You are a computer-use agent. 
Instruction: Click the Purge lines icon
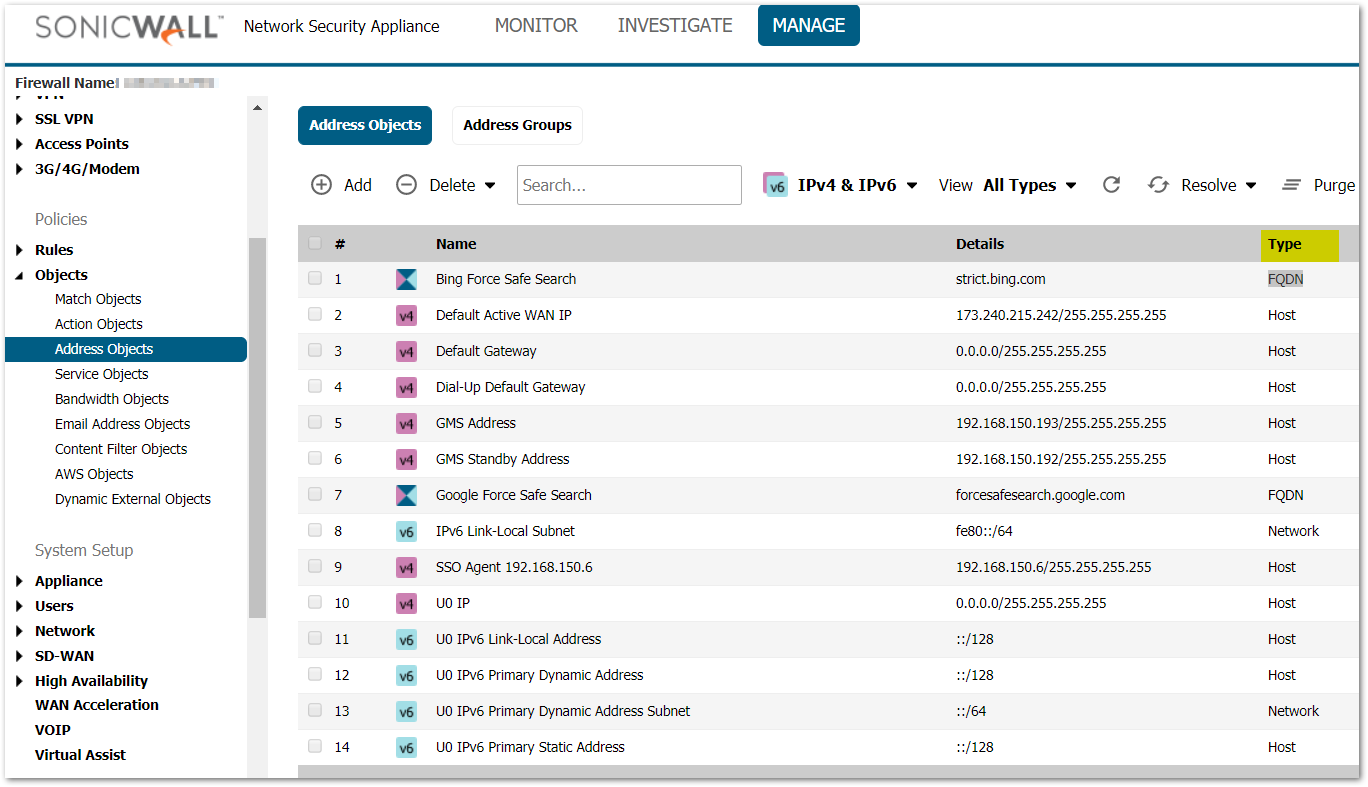[x=1292, y=185]
